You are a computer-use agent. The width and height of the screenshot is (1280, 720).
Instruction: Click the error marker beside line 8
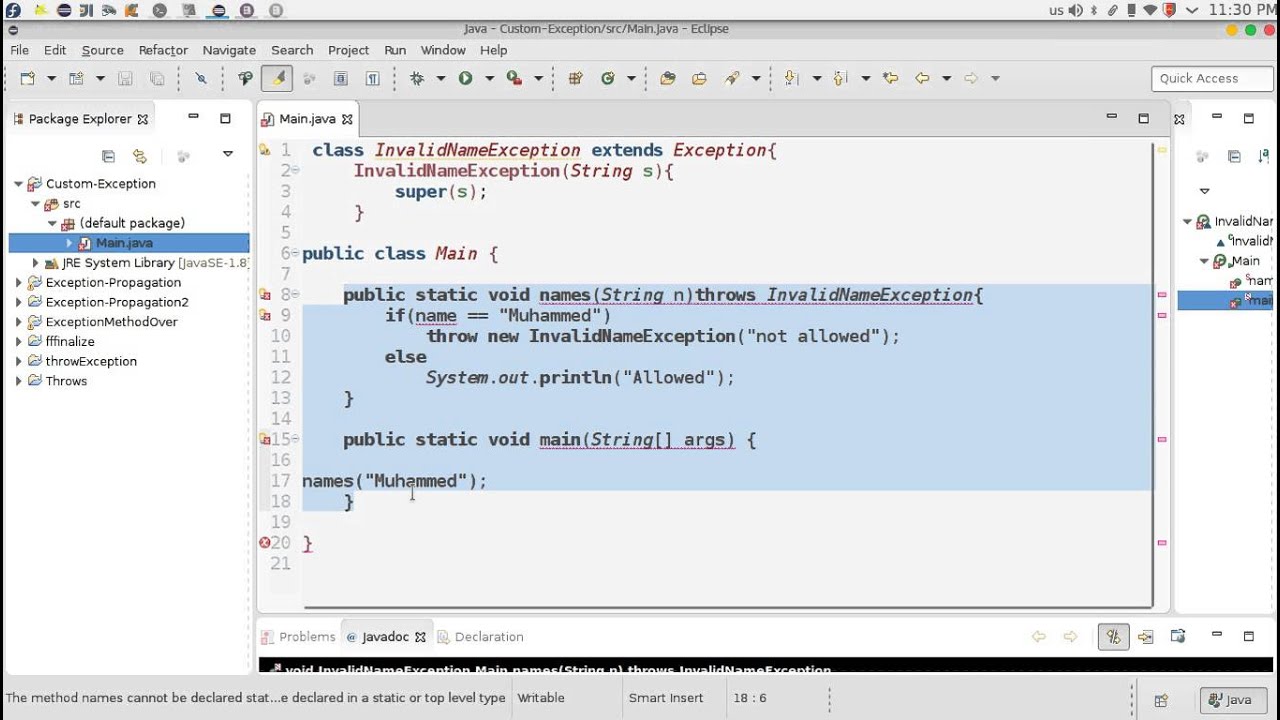265,295
